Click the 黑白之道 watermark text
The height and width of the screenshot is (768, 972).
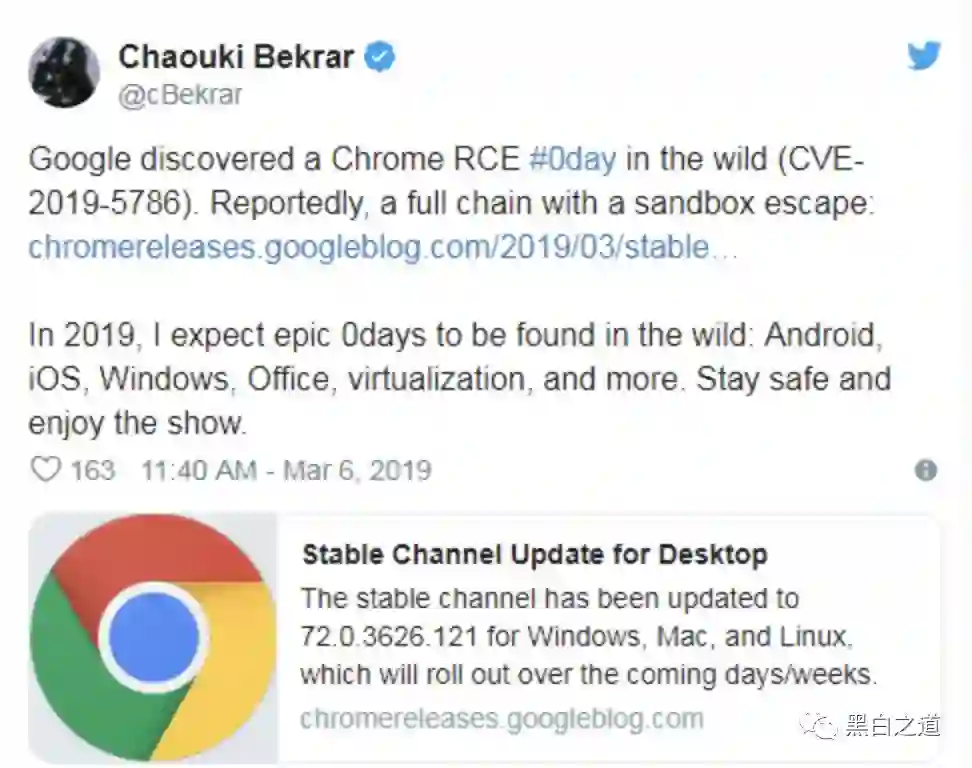(x=892, y=726)
